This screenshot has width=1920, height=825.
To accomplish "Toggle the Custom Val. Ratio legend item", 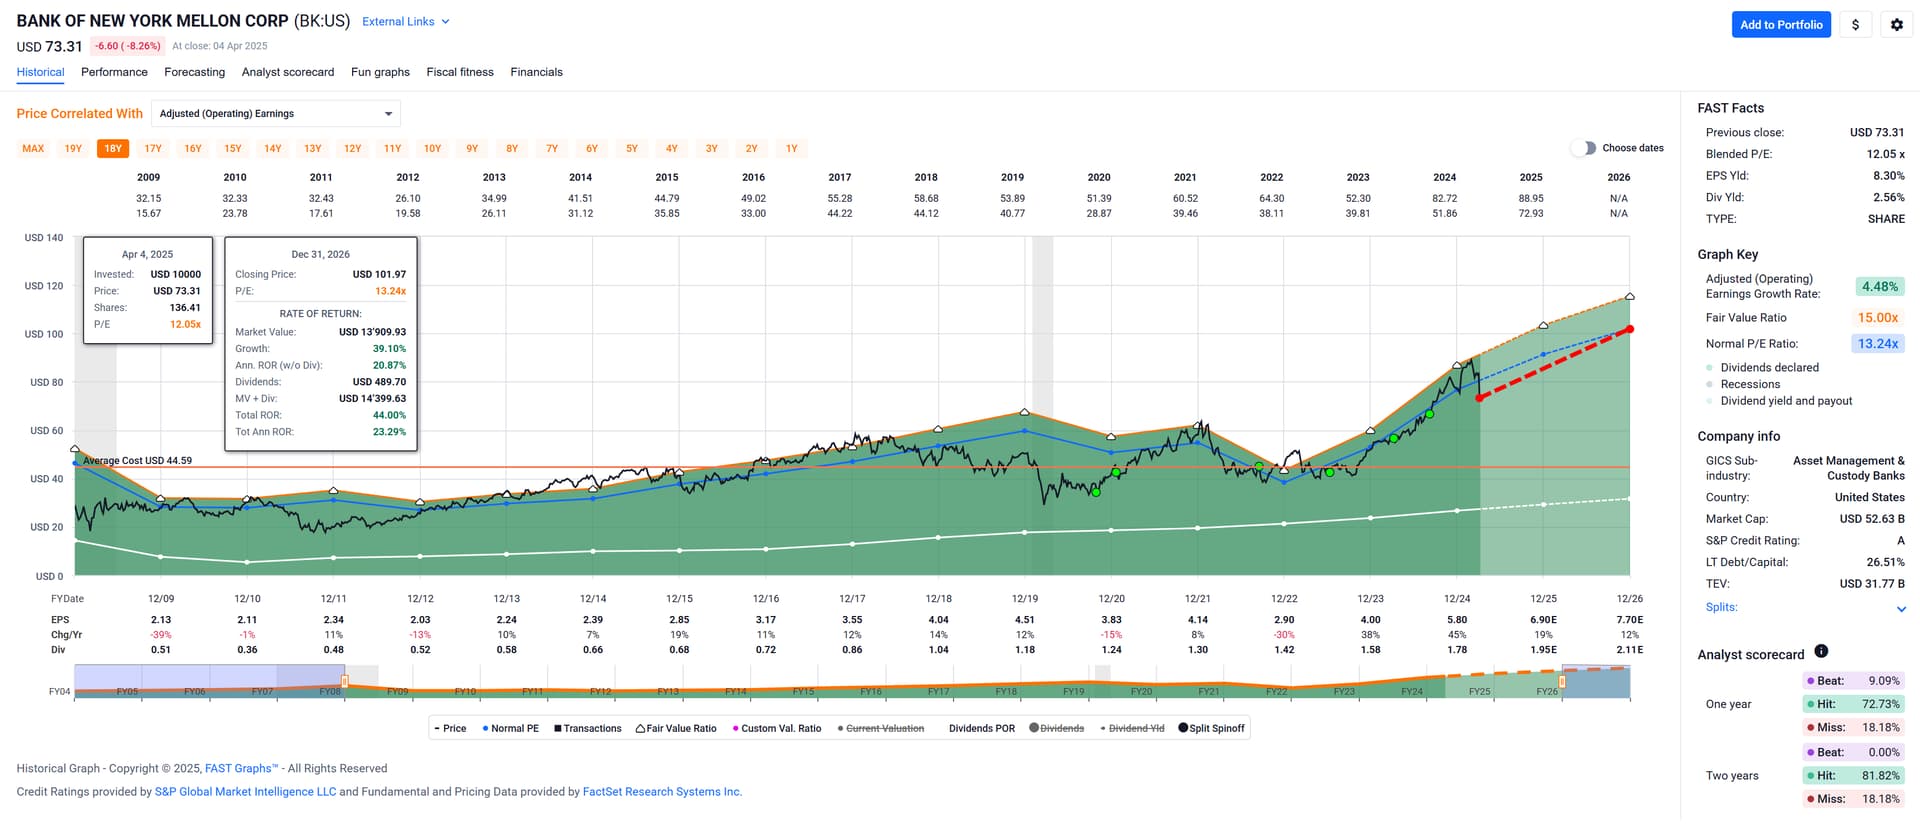I will click(x=776, y=728).
